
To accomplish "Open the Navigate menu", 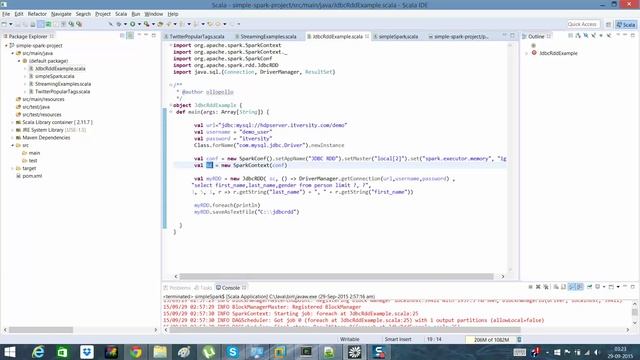I will [61, 14].
